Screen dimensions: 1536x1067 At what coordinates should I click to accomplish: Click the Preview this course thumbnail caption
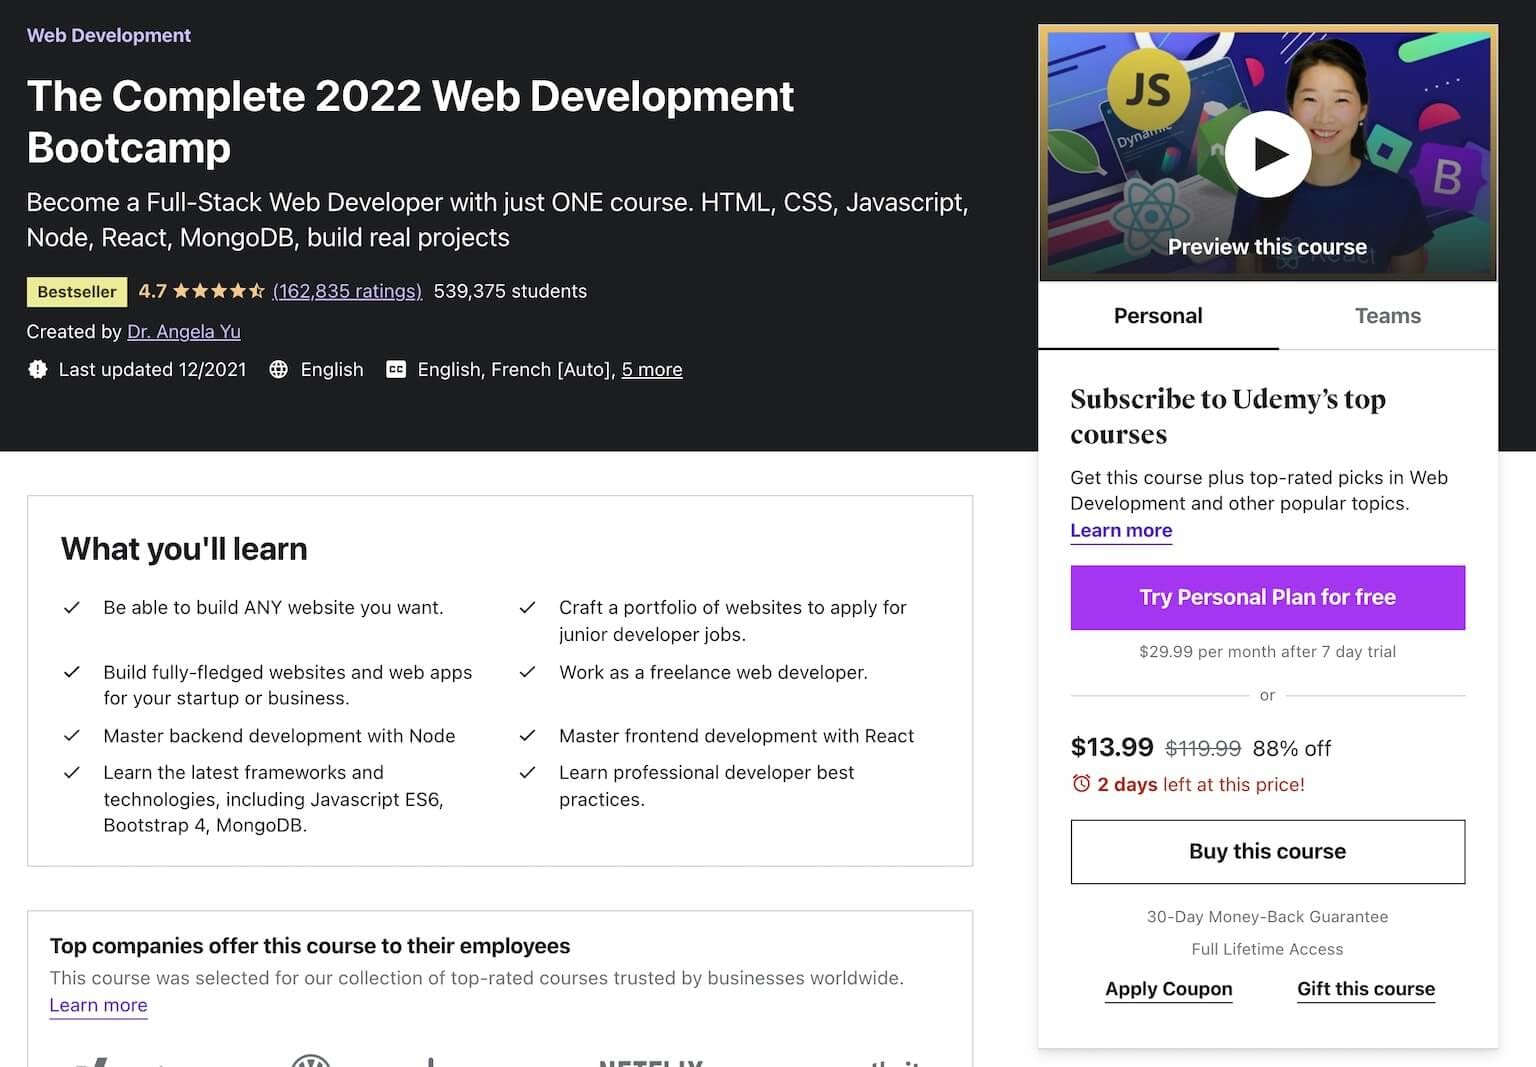1267,247
